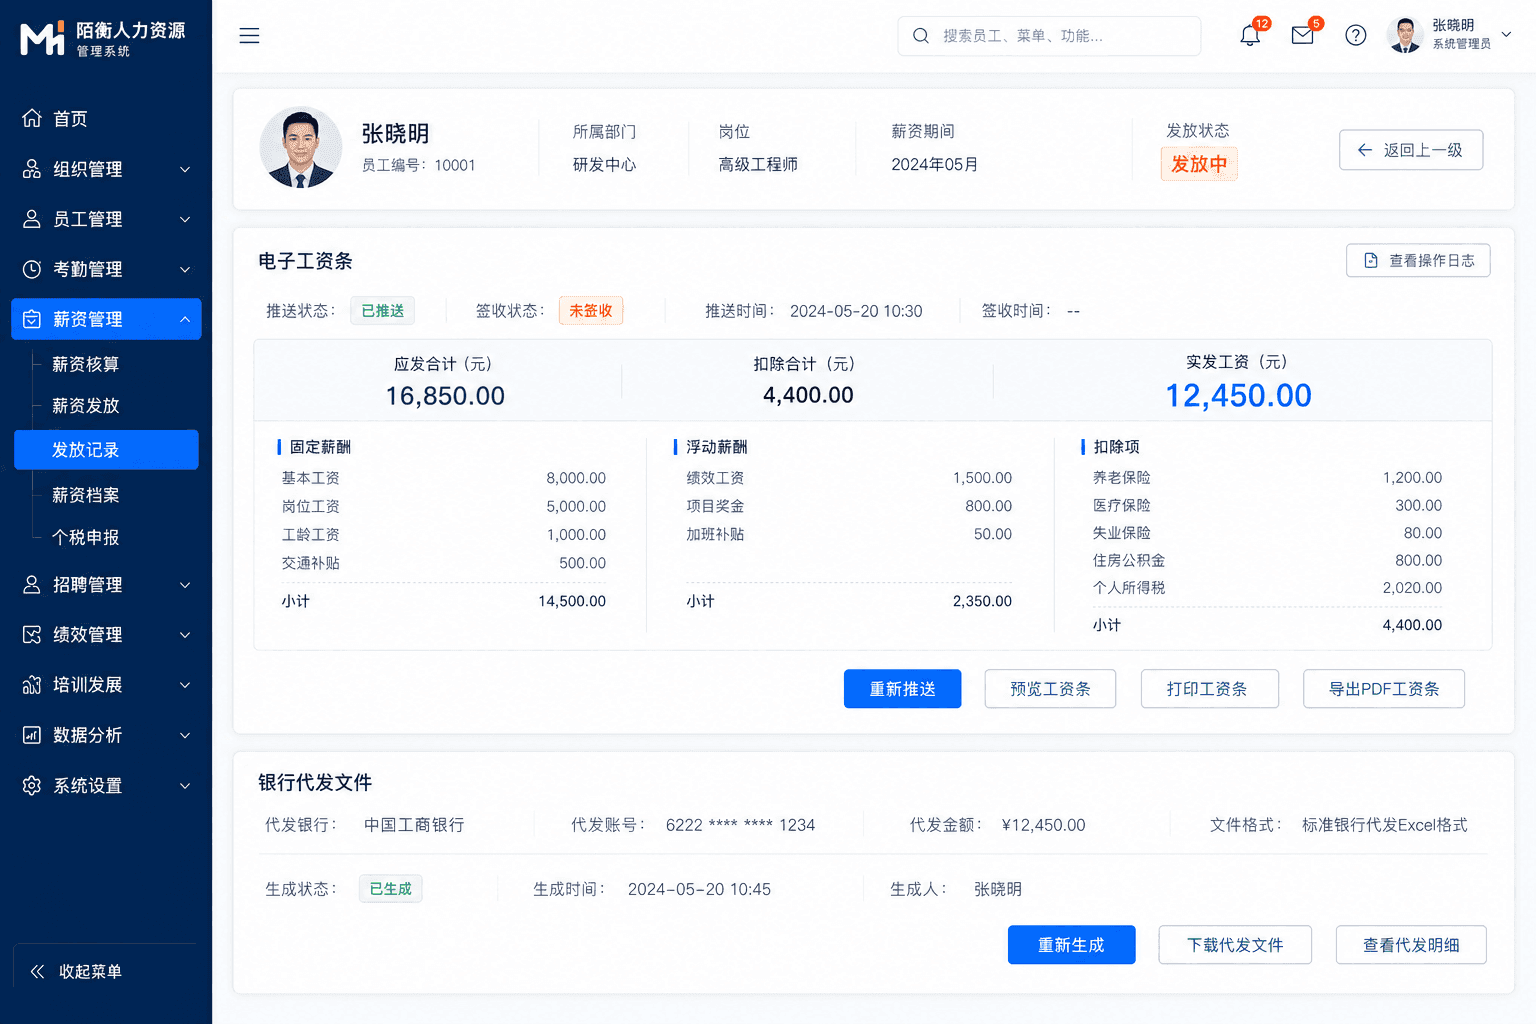This screenshot has height=1024, width=1536.
Task: Click the 重新推送 button
Action: [x=902, y=689]
